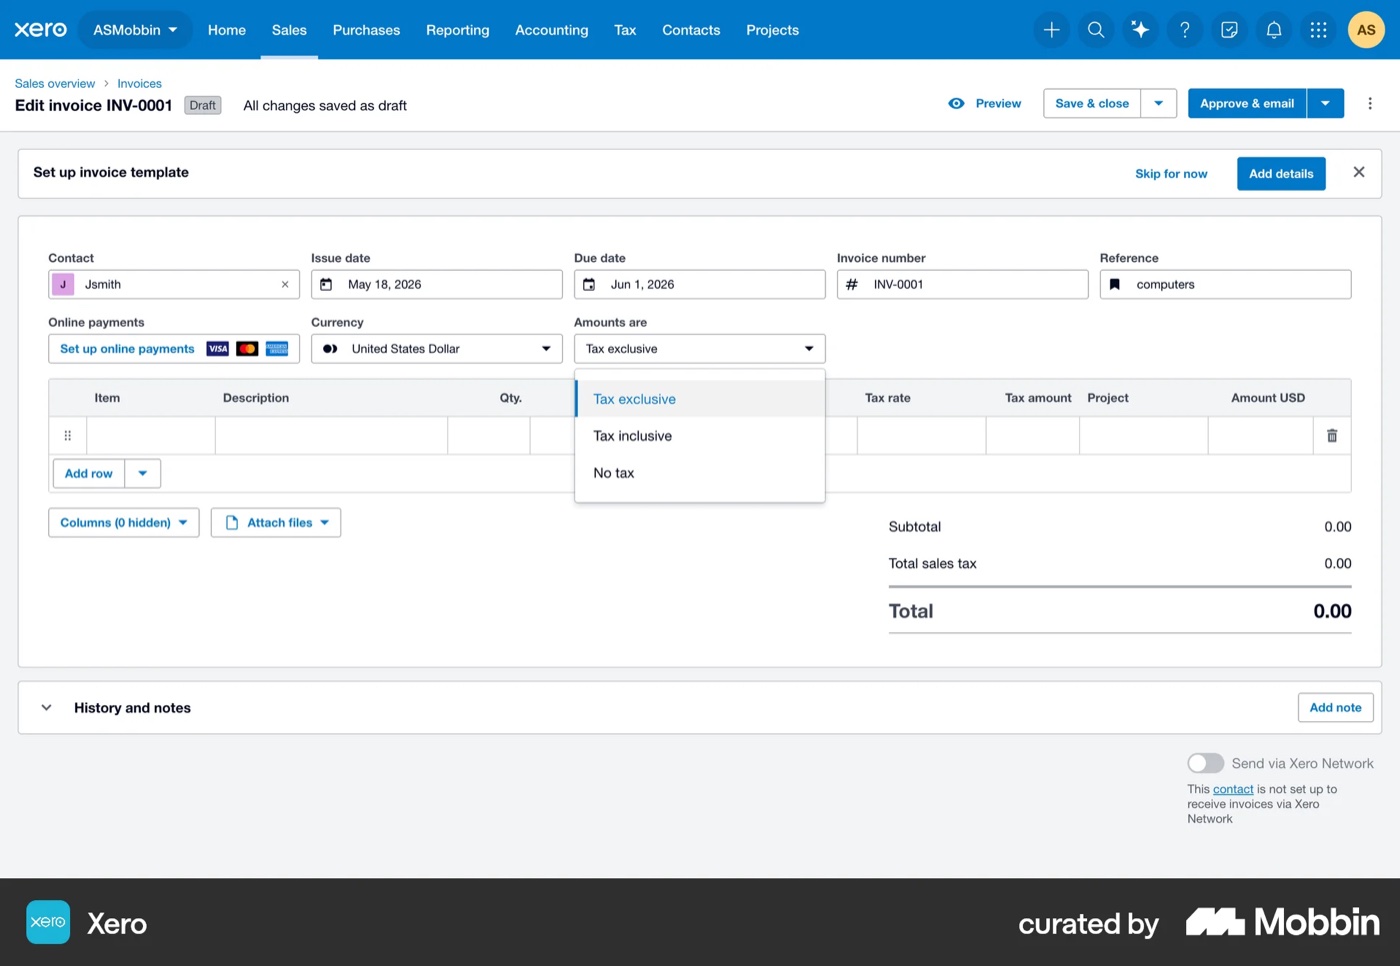Open the Attach files dropdown
1400x966 pixels.
(x=276, y=523)
